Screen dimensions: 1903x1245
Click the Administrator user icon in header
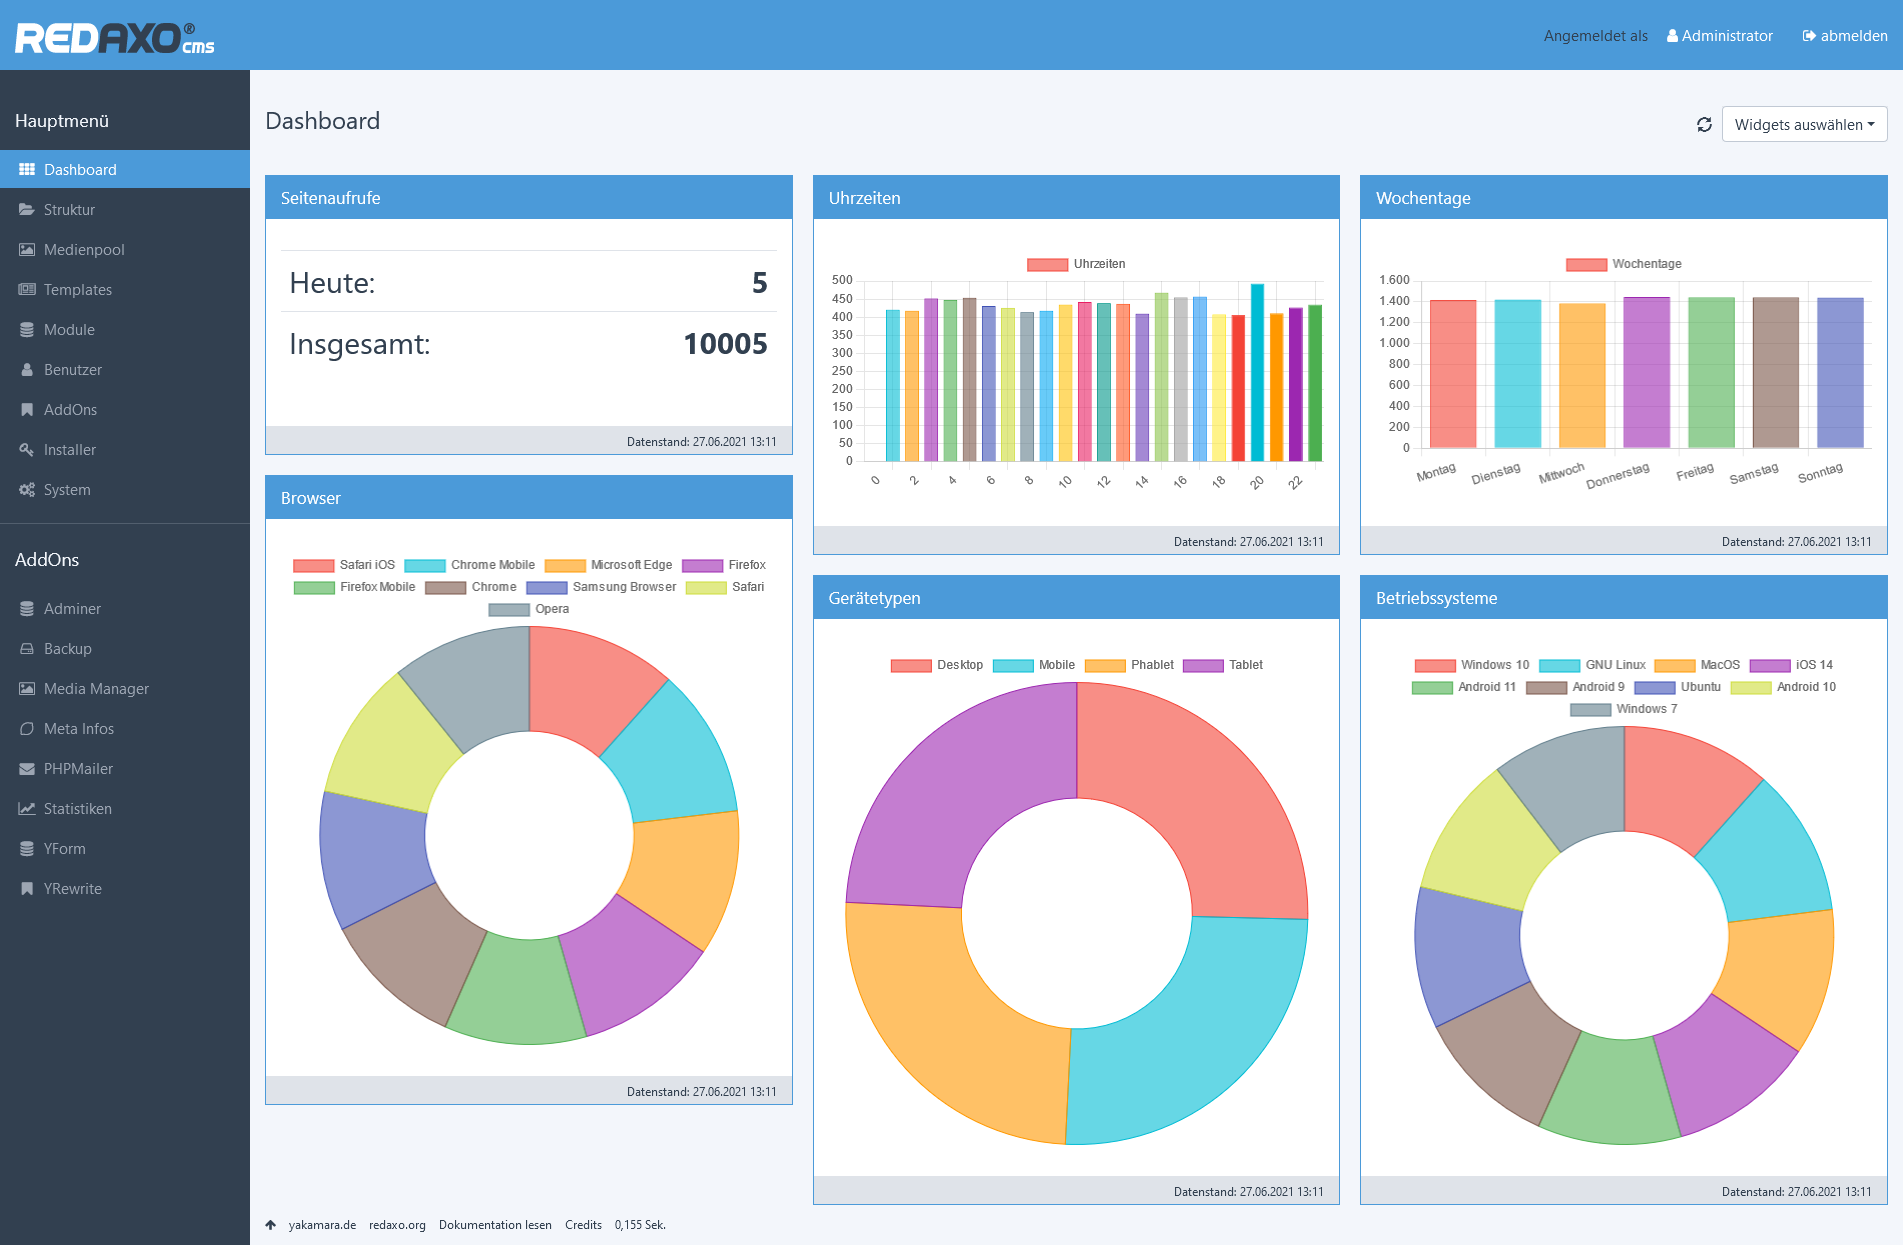pos(1672,36)
